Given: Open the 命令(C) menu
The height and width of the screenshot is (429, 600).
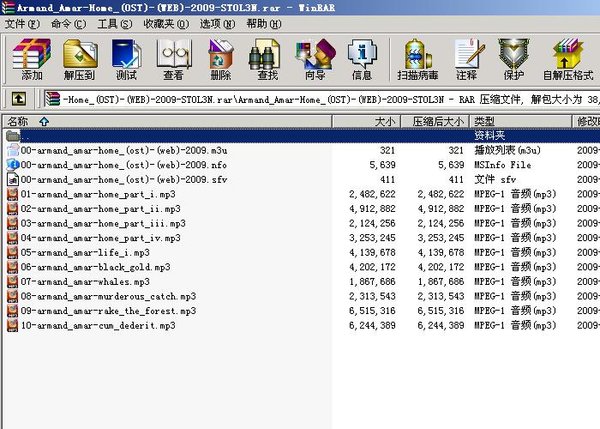Looking at the screenshot, I should 68,24.
